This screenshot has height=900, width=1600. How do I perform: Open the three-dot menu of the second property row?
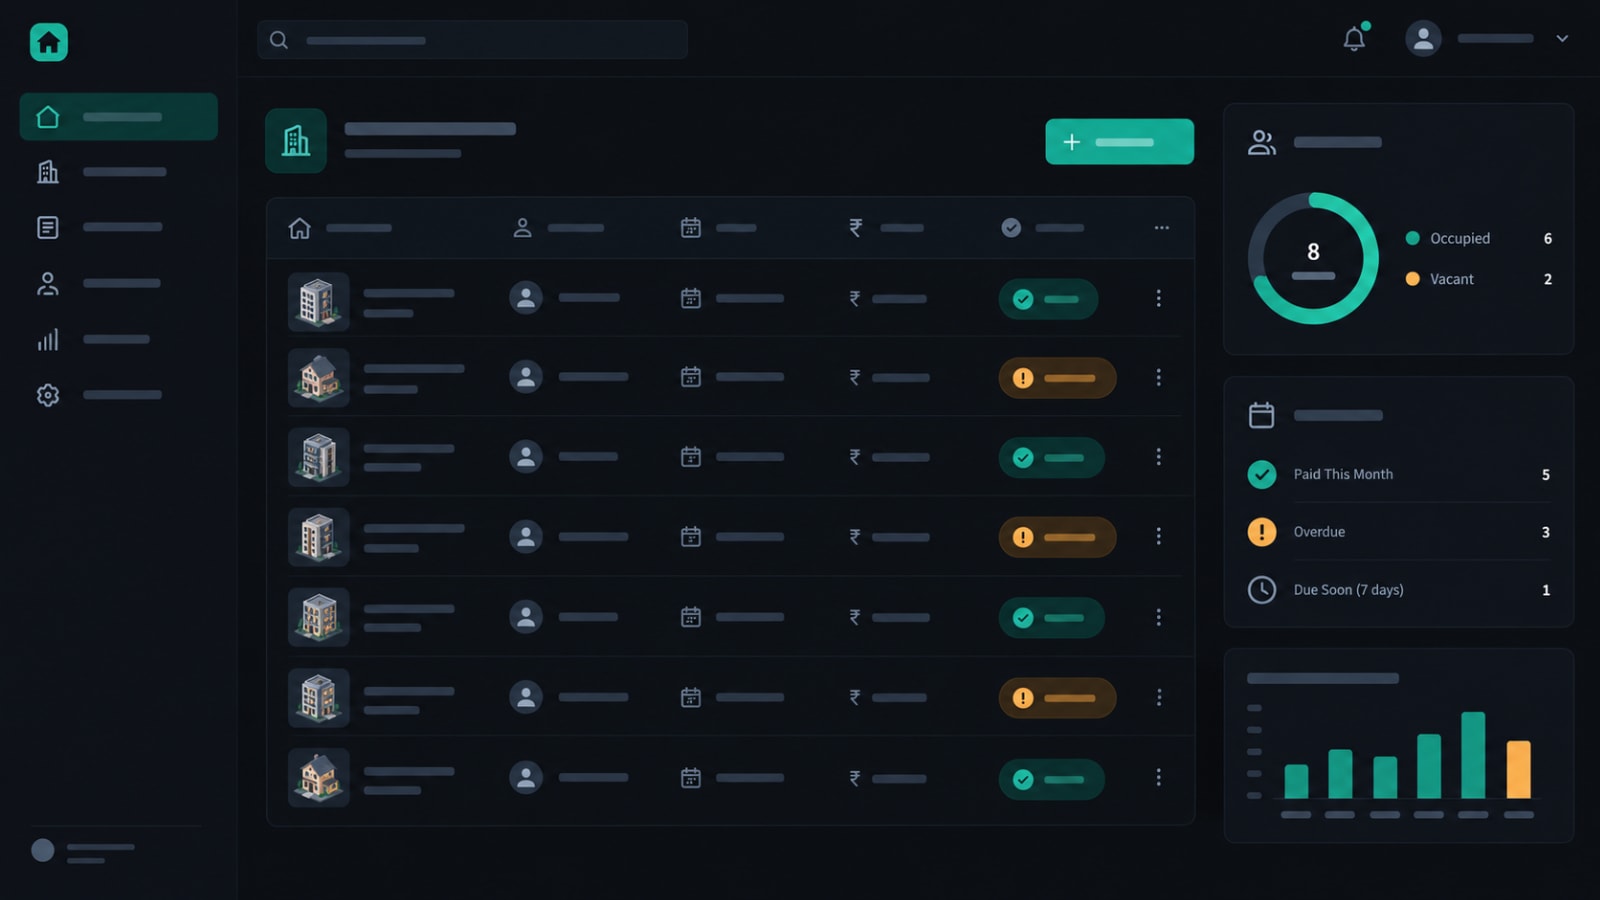pos(1159,377)
